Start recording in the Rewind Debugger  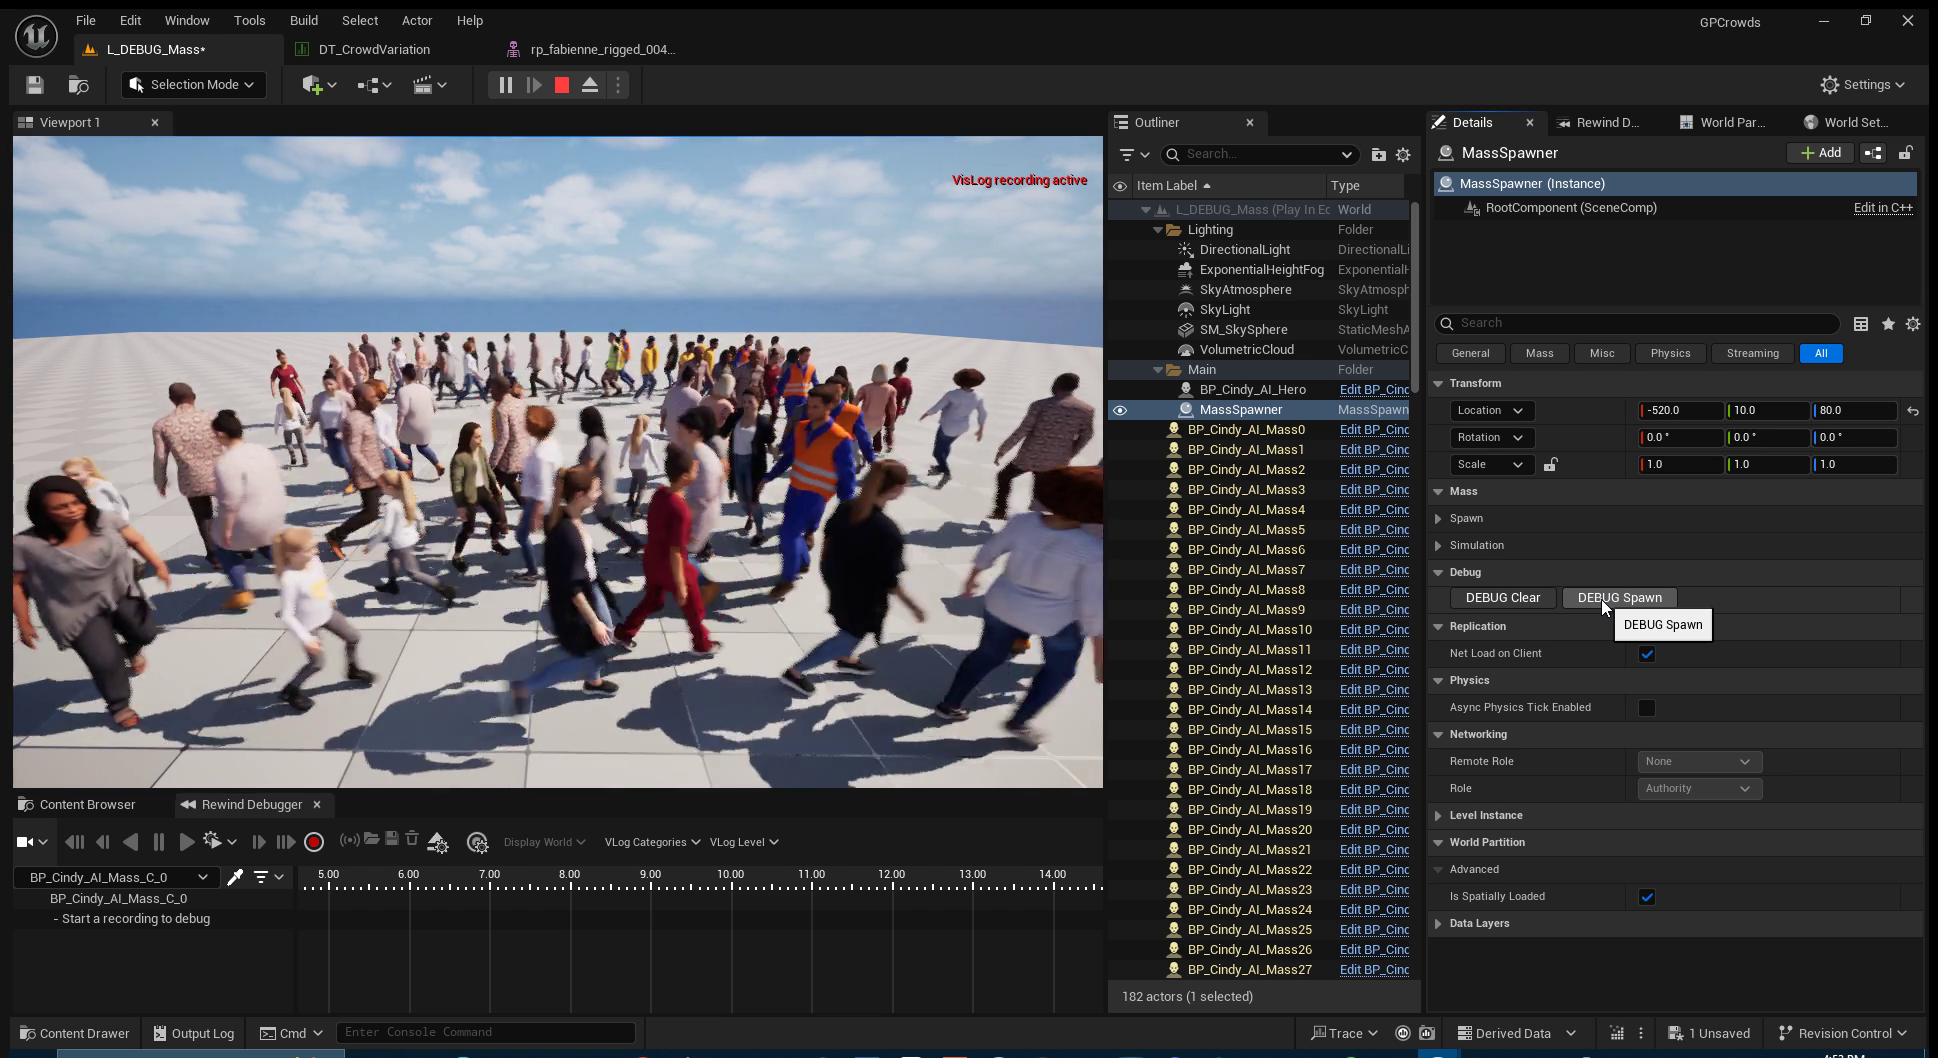click(314, 842)
